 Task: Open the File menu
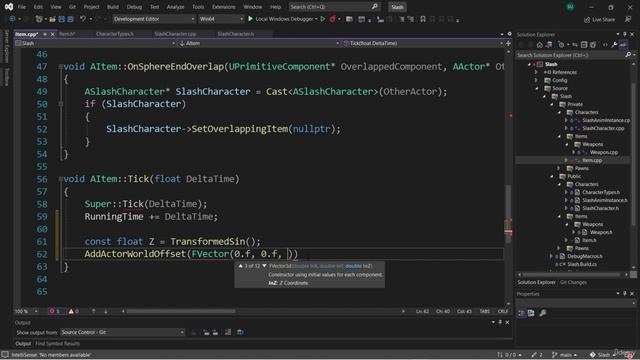point(22,7)
